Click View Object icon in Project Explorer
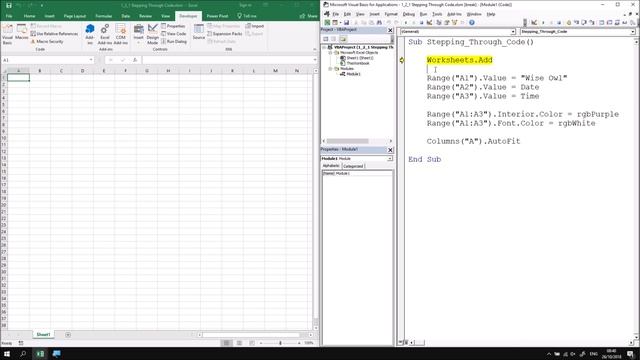Screen dimensions: 640x360 click(334, 39)
